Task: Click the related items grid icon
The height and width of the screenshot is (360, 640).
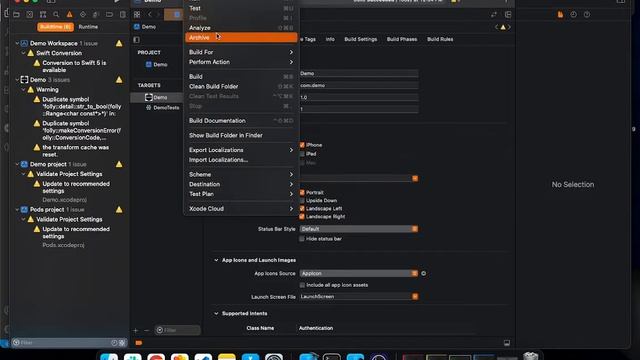Action: 137,15
